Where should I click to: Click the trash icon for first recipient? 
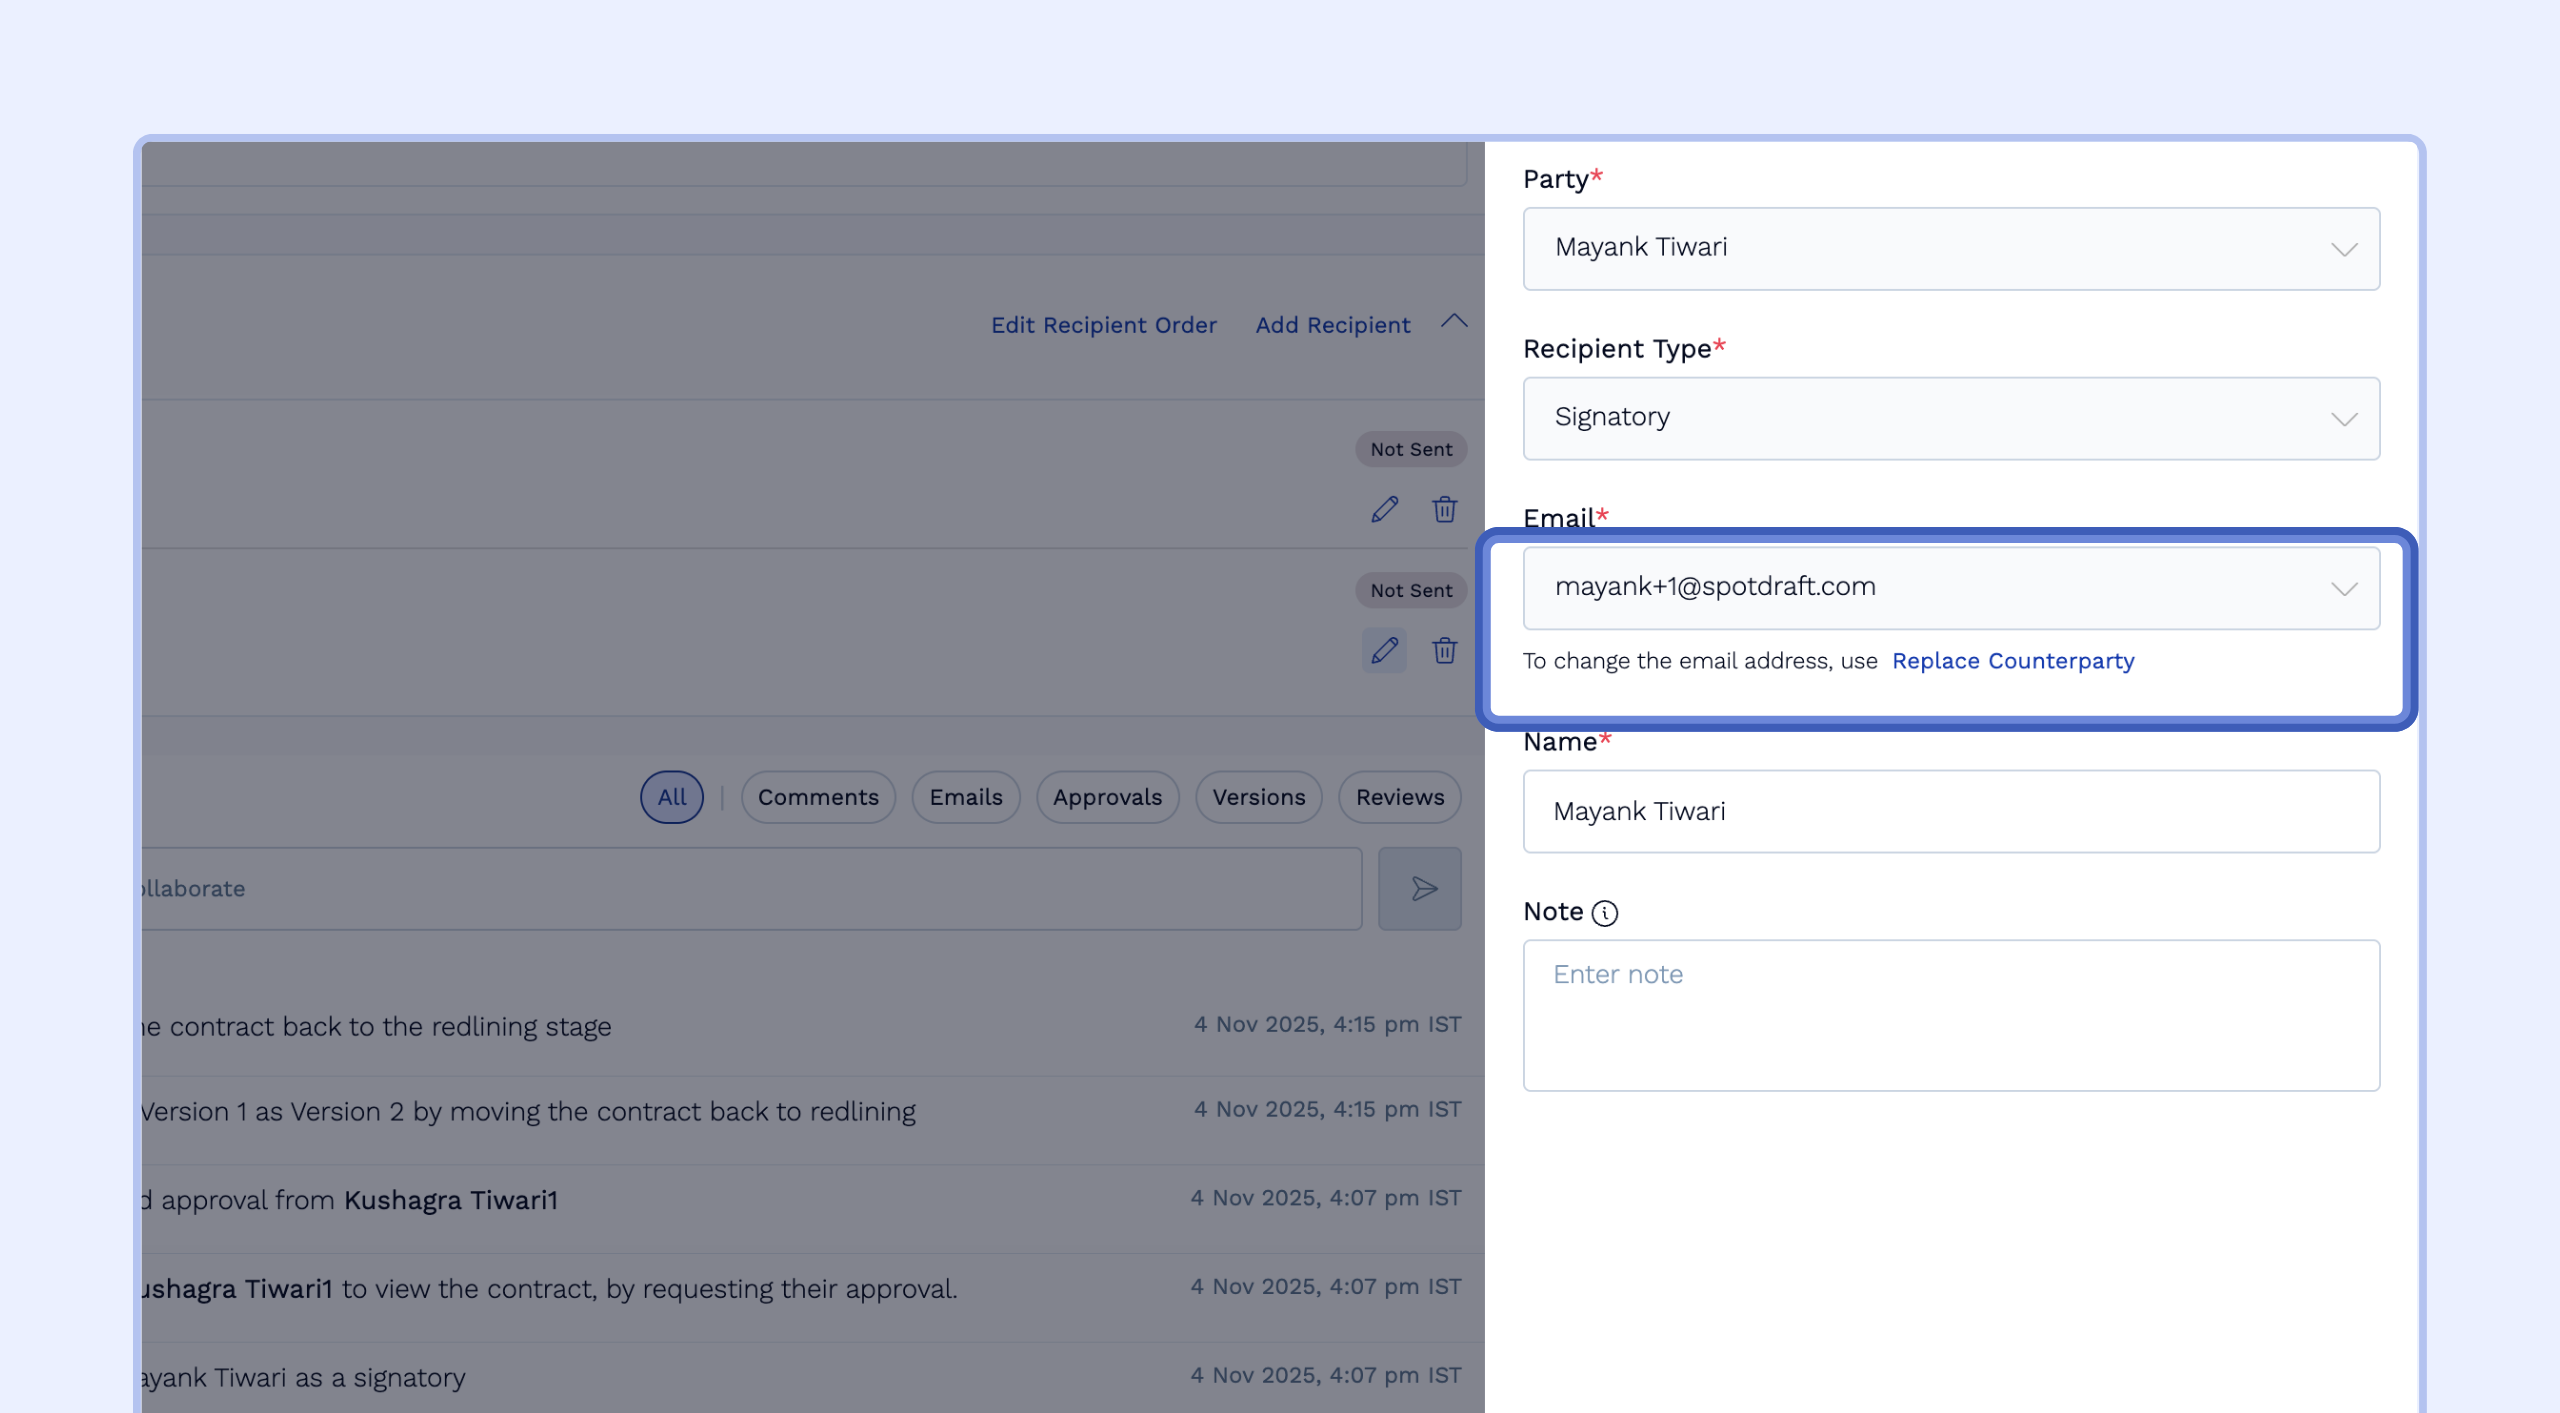(1444, 509)
